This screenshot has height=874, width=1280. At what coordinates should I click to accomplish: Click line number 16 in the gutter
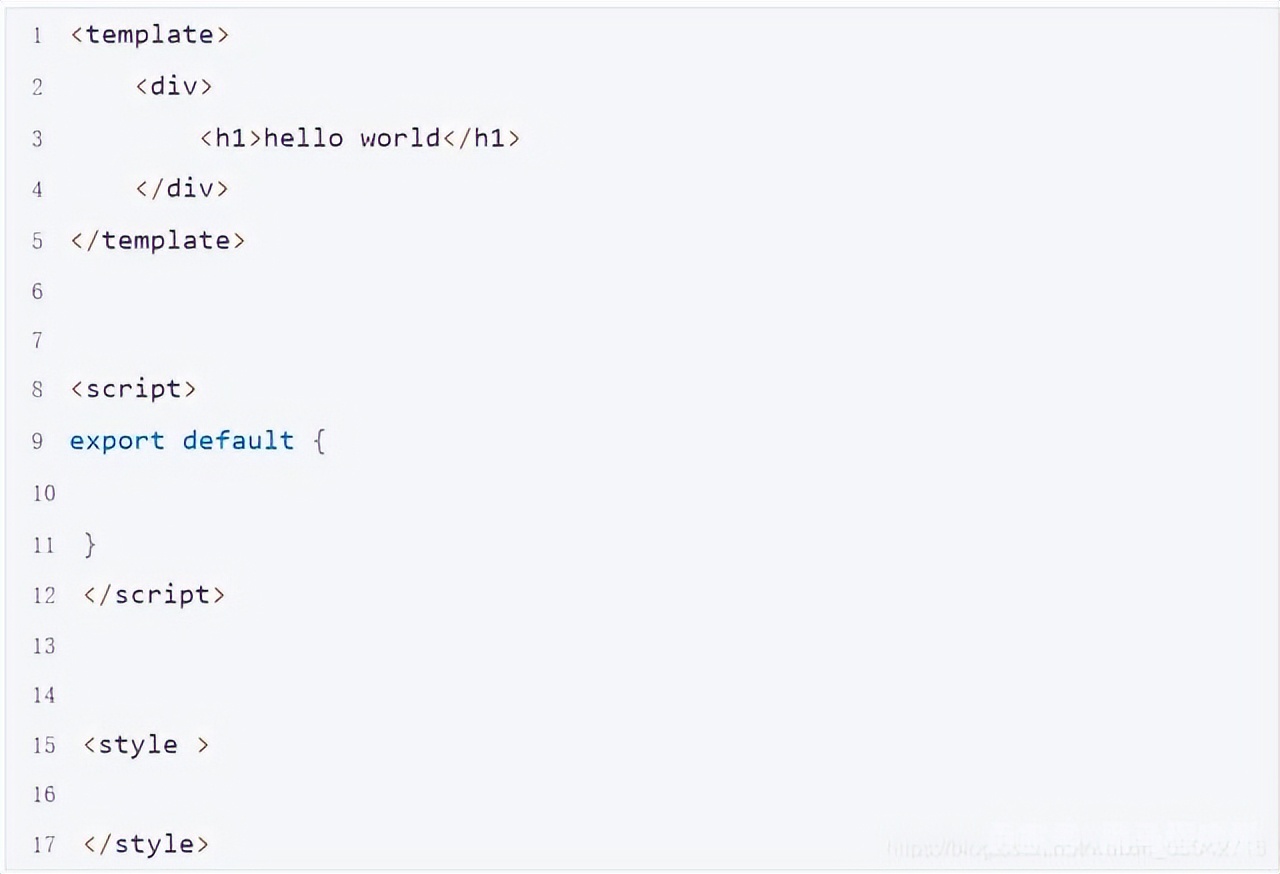click(x=43, y=795)
